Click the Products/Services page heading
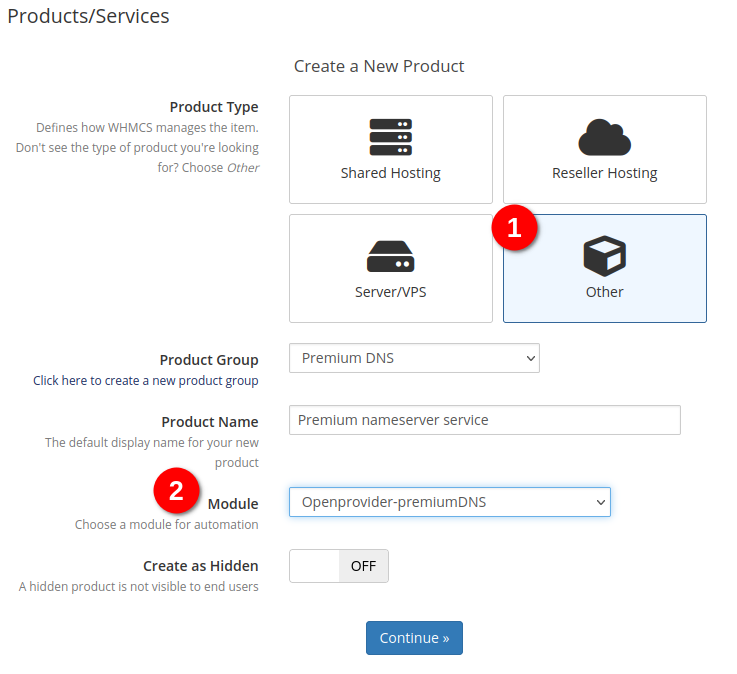The height and width of the screenshot is (674, 737). (88, 16)
